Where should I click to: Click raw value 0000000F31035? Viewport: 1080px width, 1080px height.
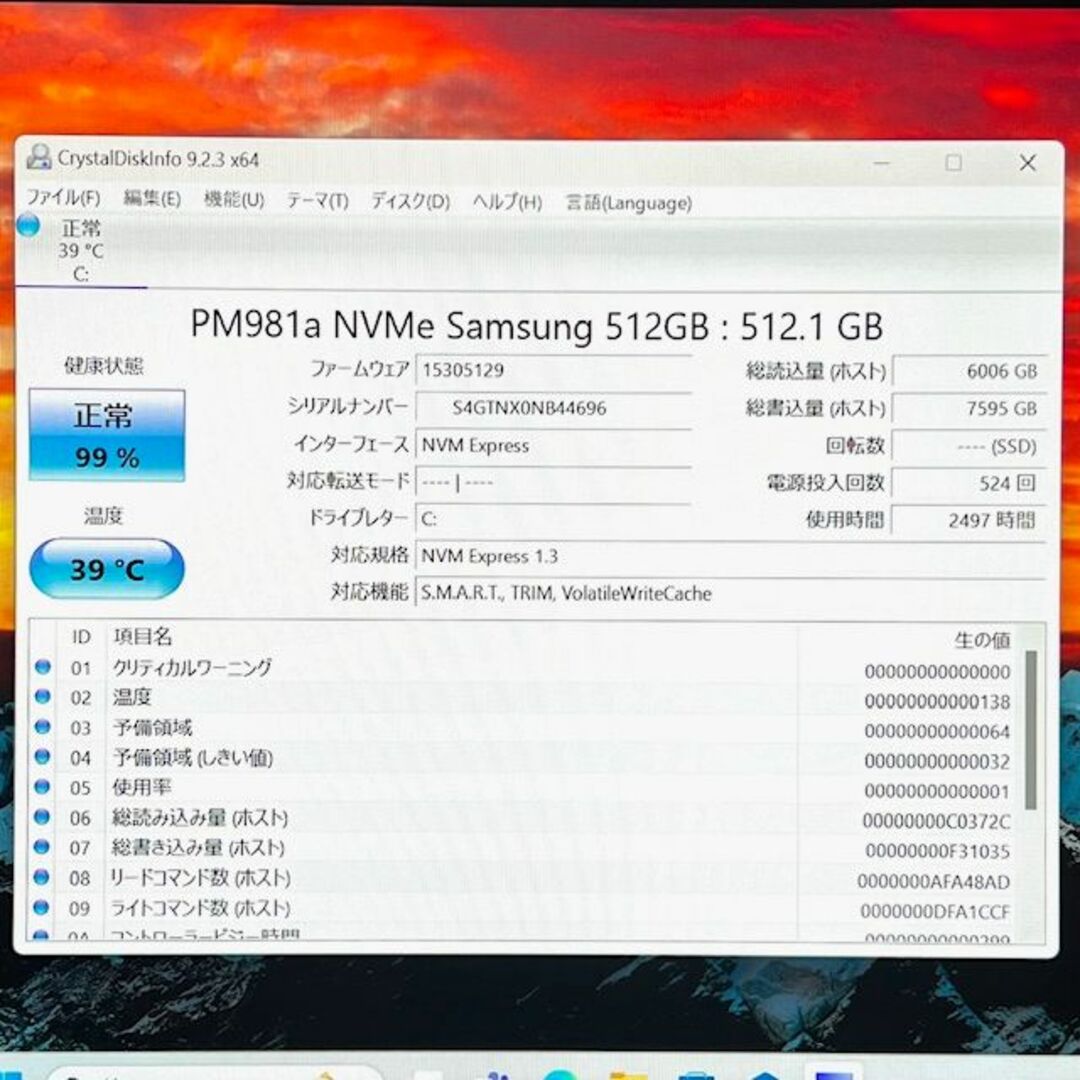[x=937, y=851]
